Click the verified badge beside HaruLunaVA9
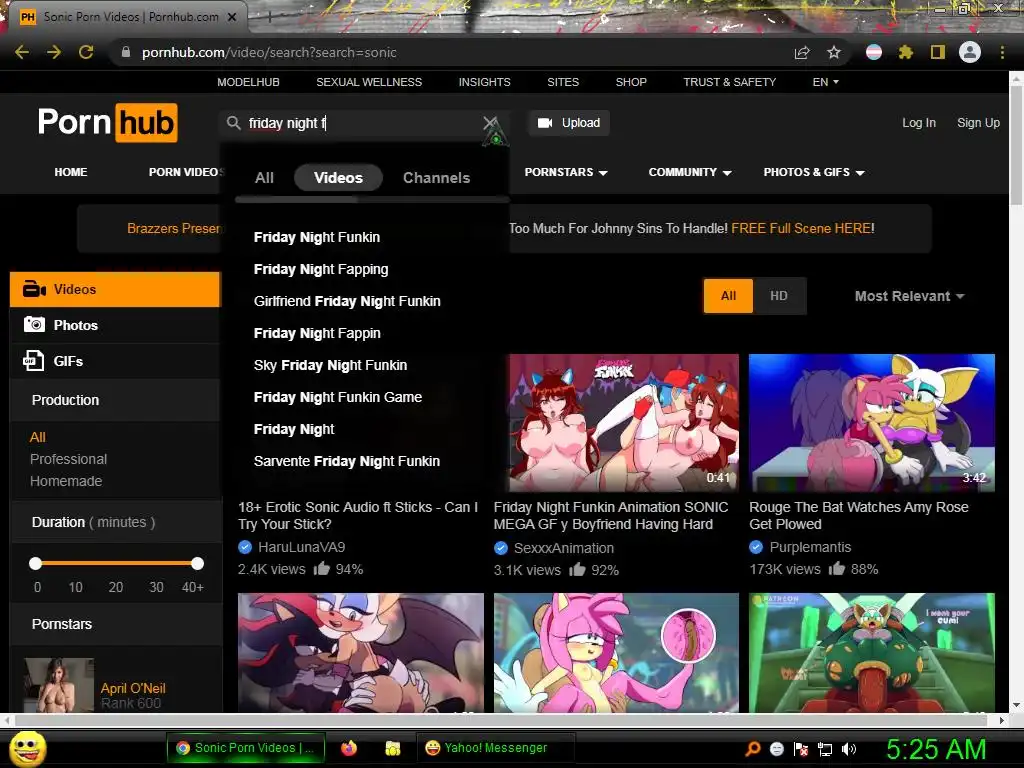The height and width of the screenshot is (768, 1024). click(x=245, y=547)
